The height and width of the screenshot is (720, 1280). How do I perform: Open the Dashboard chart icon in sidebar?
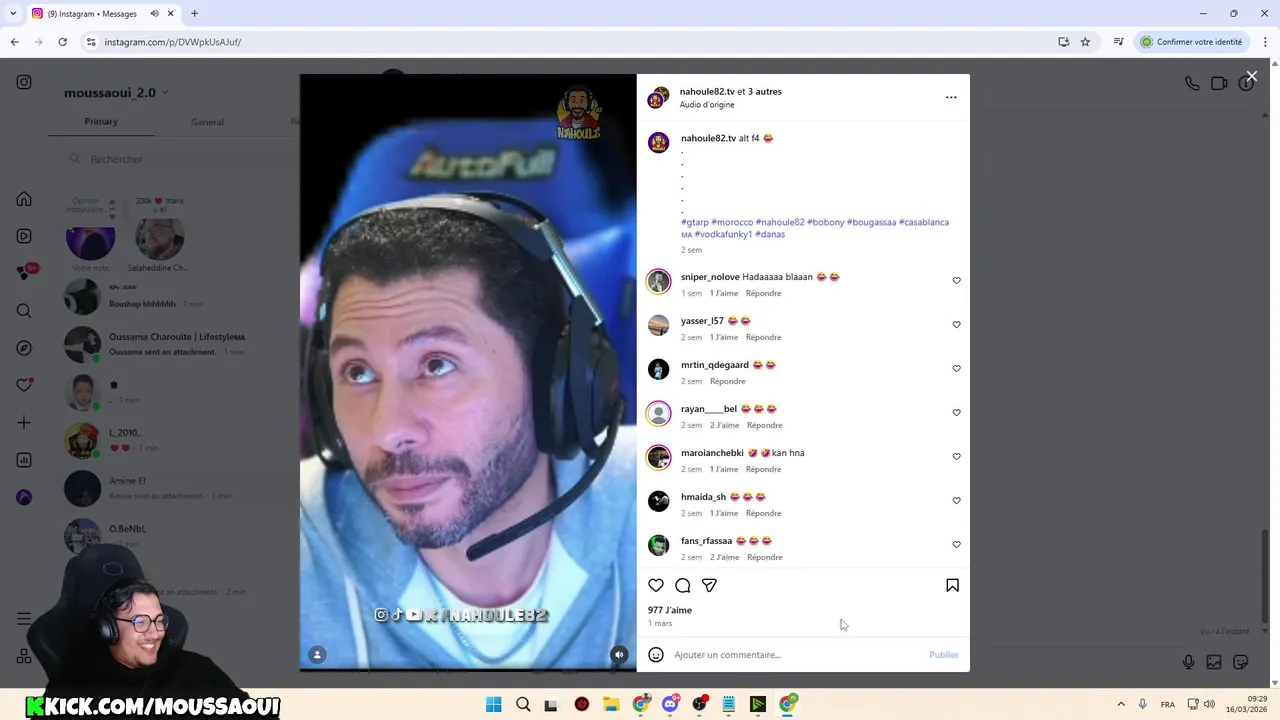(24, 460)
